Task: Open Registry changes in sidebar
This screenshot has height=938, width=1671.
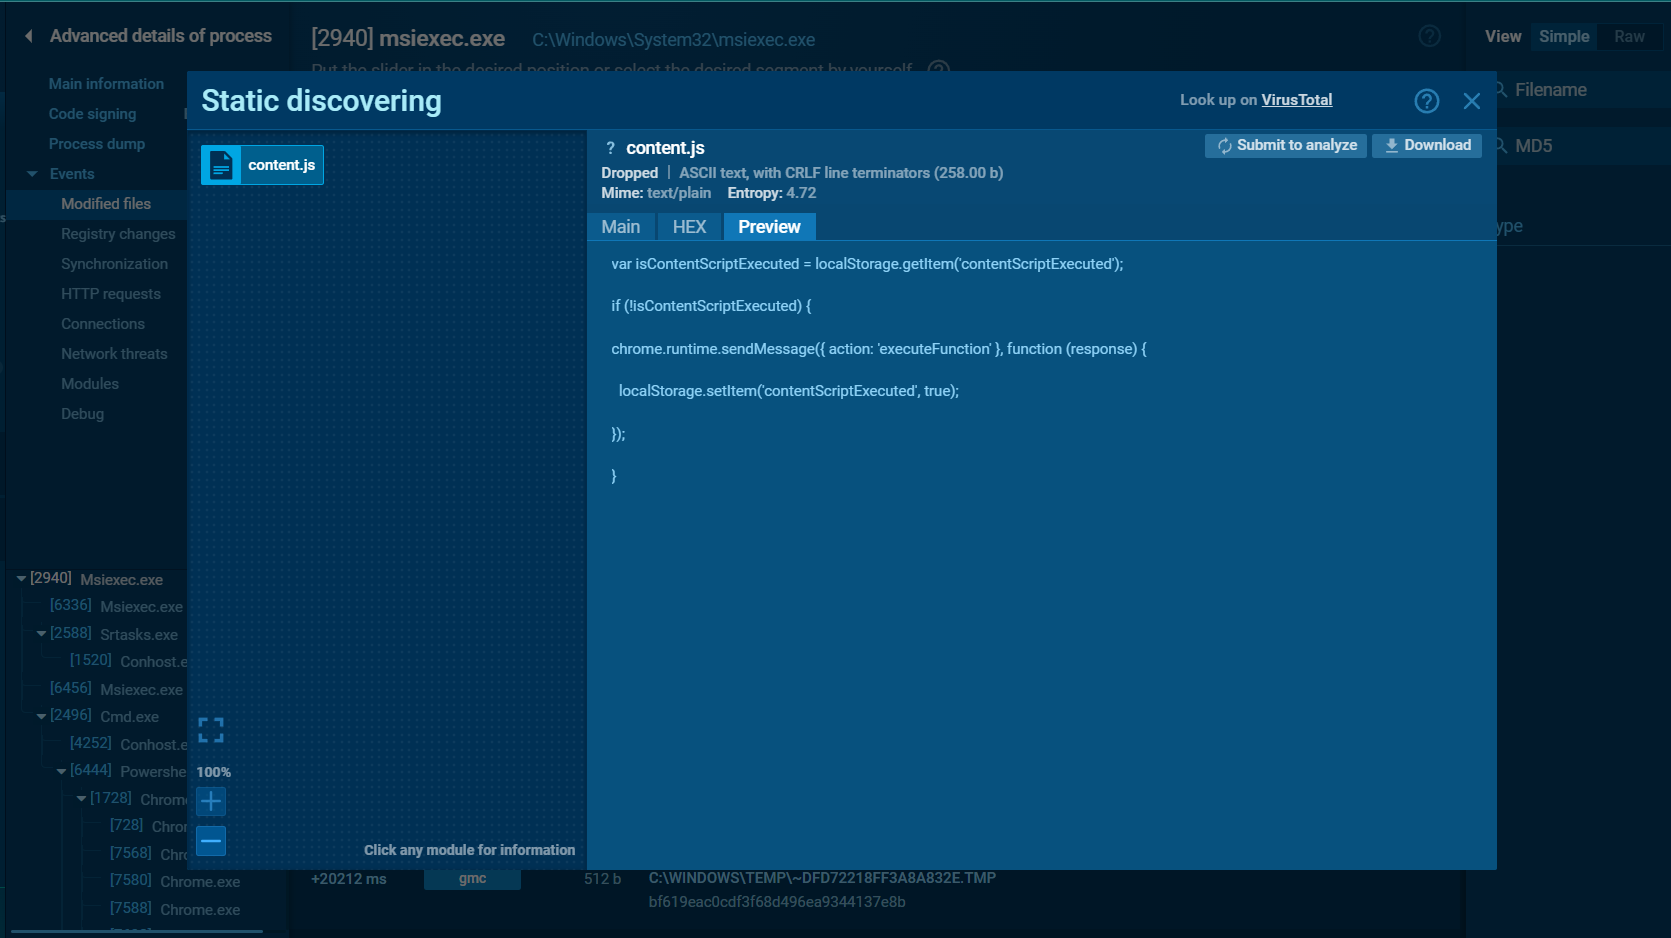Action: tap(118, 234)
